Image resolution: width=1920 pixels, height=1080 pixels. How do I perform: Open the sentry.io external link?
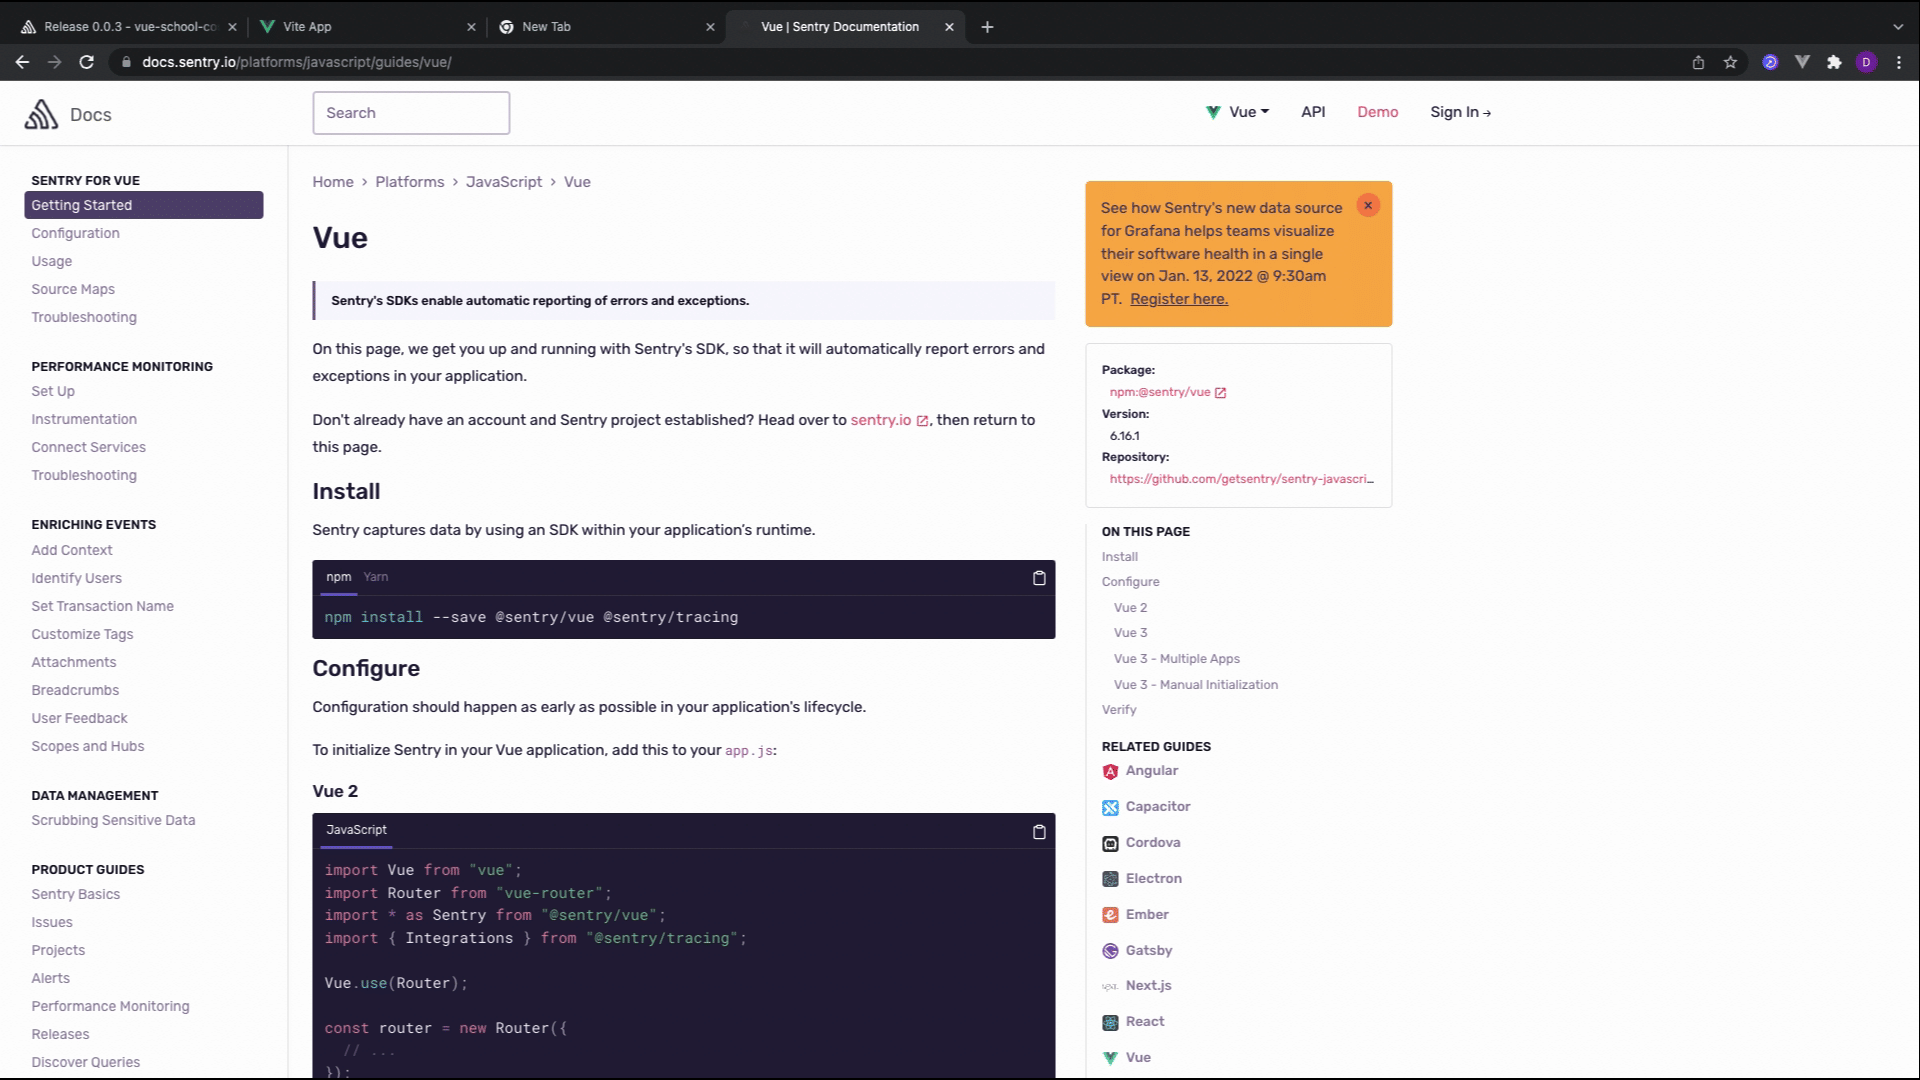tap(889, 420)
